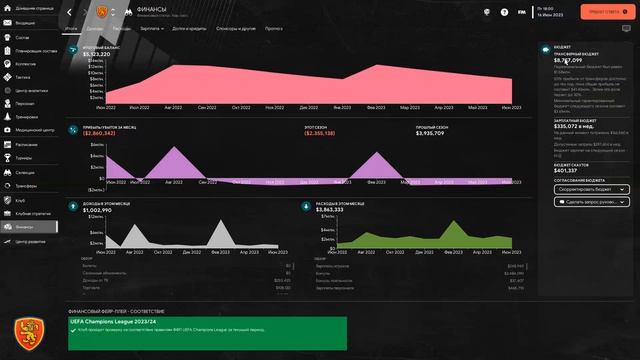This screenshot has width=640, height=360.
Task: Click the green UEFA Champions League 2023/24 panel
Action: [x=207, y=333]
